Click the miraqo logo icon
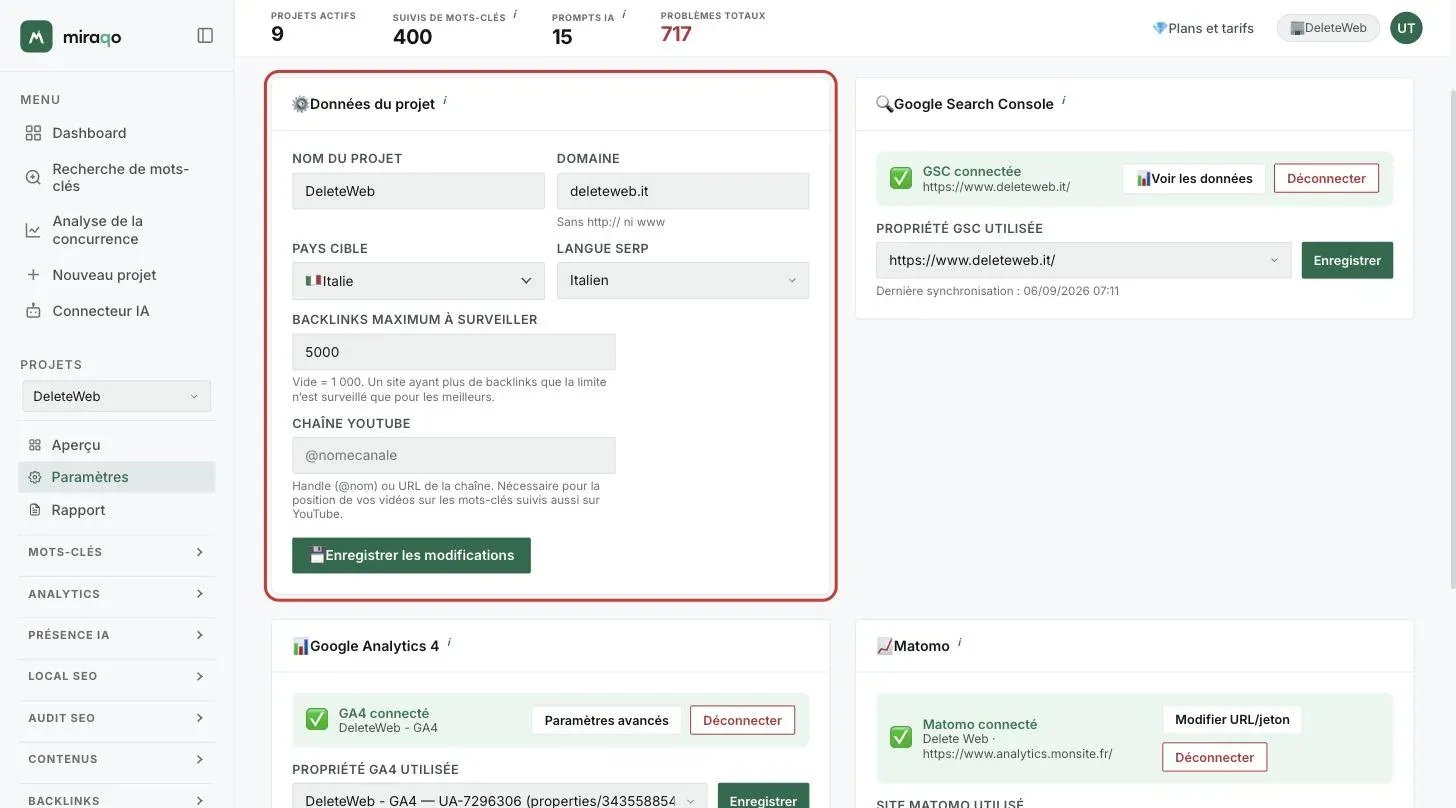Screen dimensions: 1456x808 [x=37, y=36]
